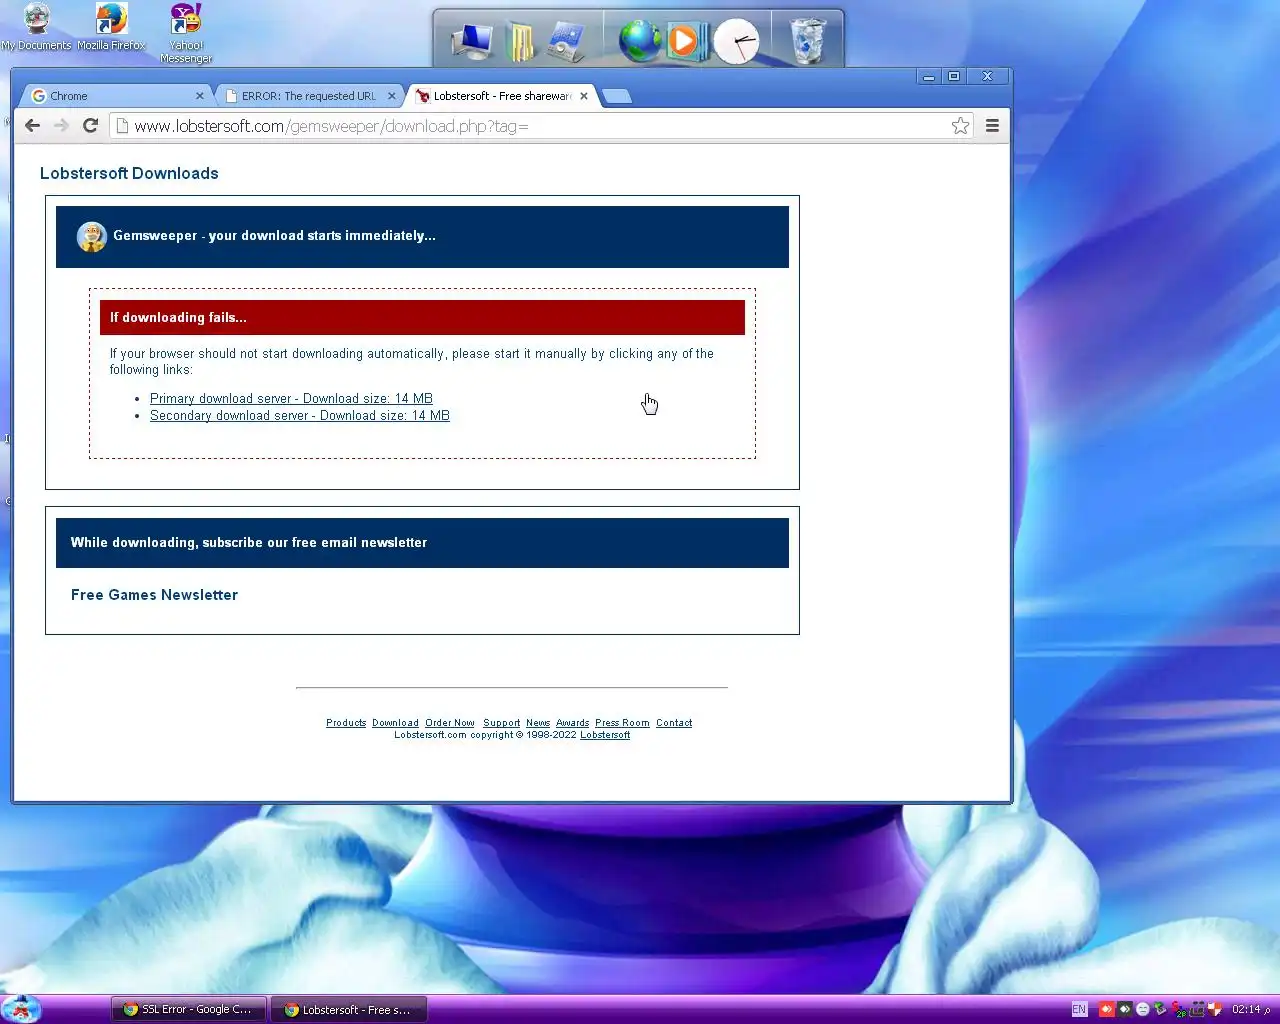Open the Order Now footer link
The image size is (1280, 1024).
click(x=450, y=723)
